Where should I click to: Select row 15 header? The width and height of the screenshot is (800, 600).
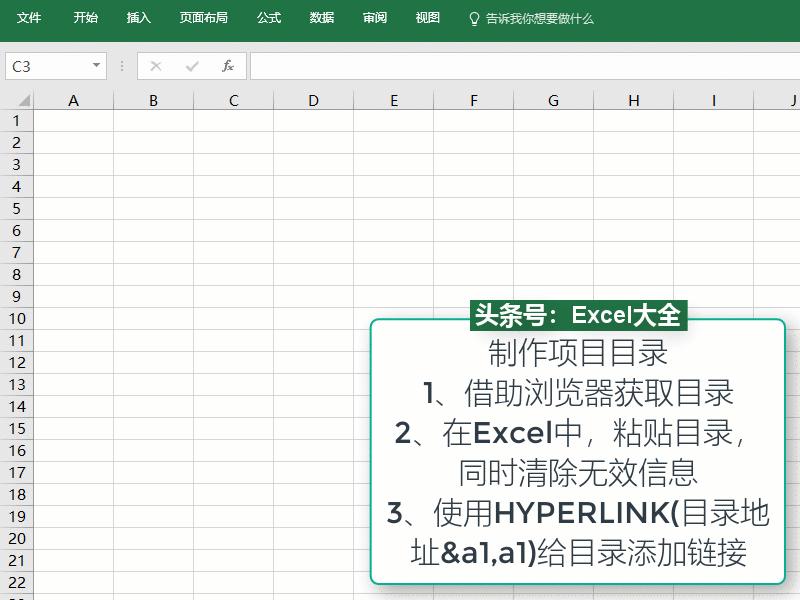point(16,430)
